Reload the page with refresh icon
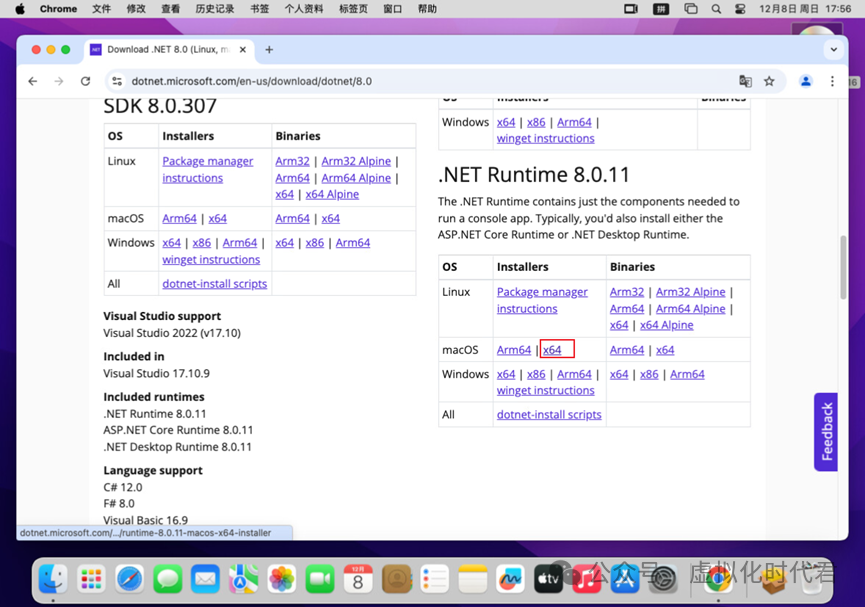 click(x=85, y=81)
